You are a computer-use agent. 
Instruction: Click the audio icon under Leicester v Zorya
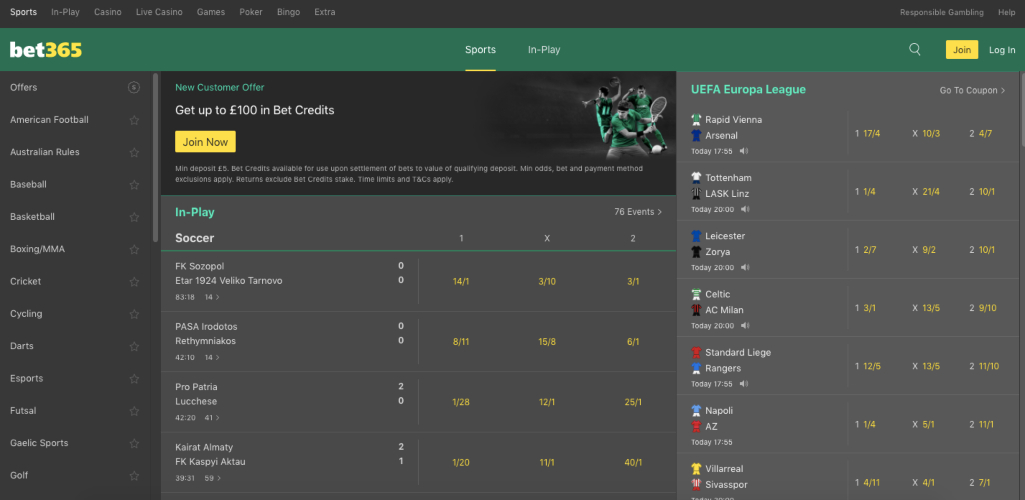click(x=744, y=267)
